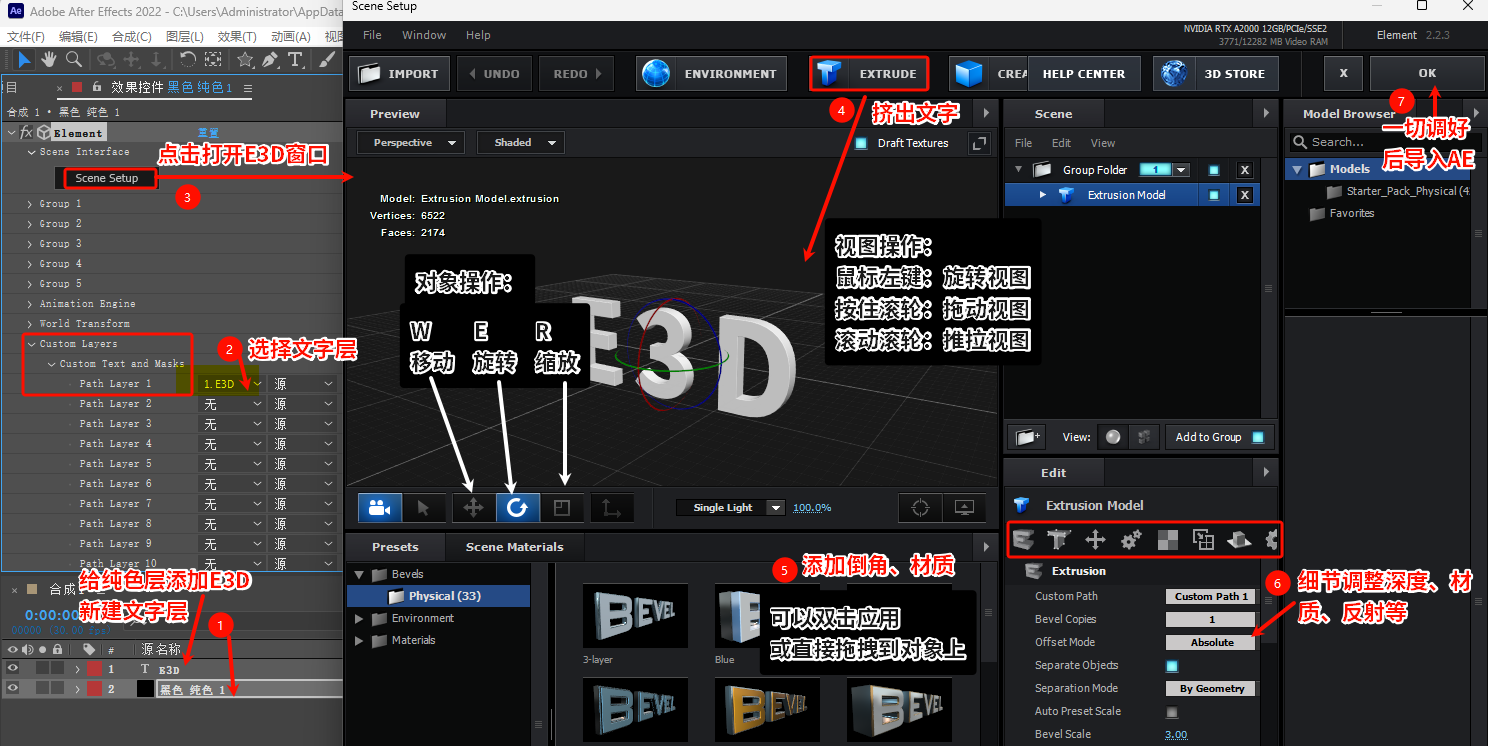Activate the Rotate gizmo tool in Preview
The height and width of the screenshot is (746, 1488).
(518, 508)
